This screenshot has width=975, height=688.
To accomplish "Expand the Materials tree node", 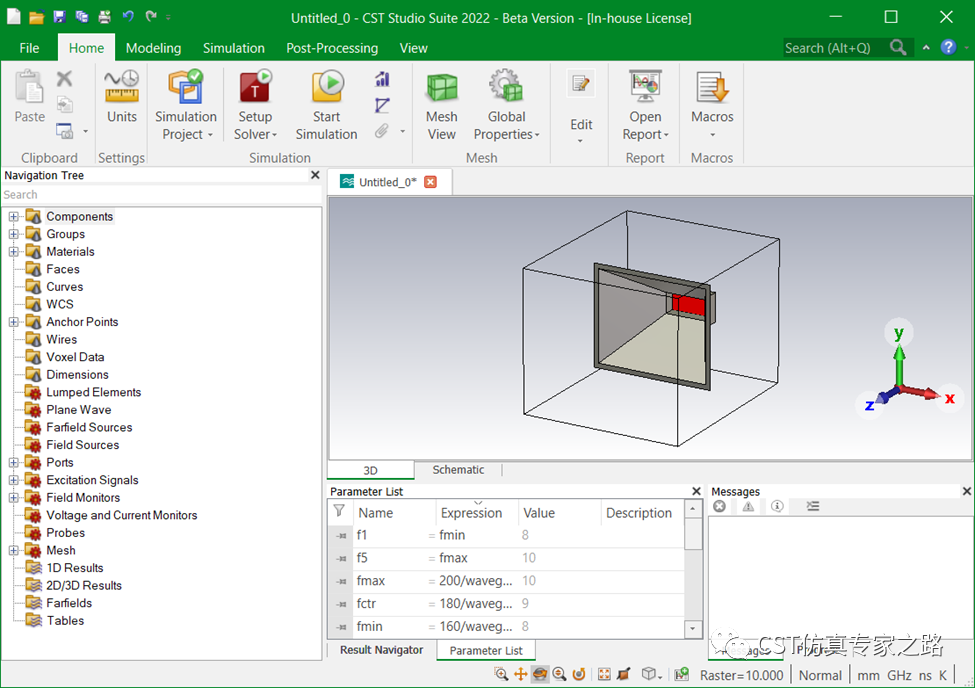I will tap(14, 251).
